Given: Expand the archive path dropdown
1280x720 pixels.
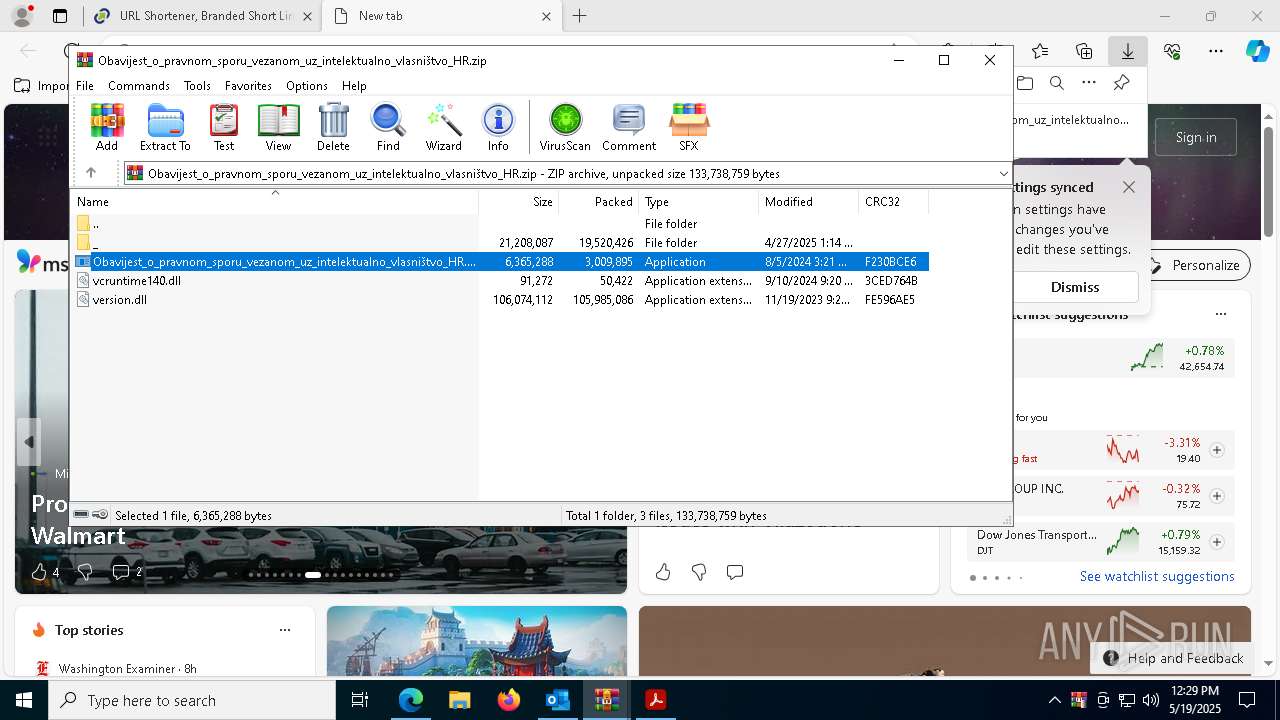Looking at the screenshot, I should point(1003,173).
